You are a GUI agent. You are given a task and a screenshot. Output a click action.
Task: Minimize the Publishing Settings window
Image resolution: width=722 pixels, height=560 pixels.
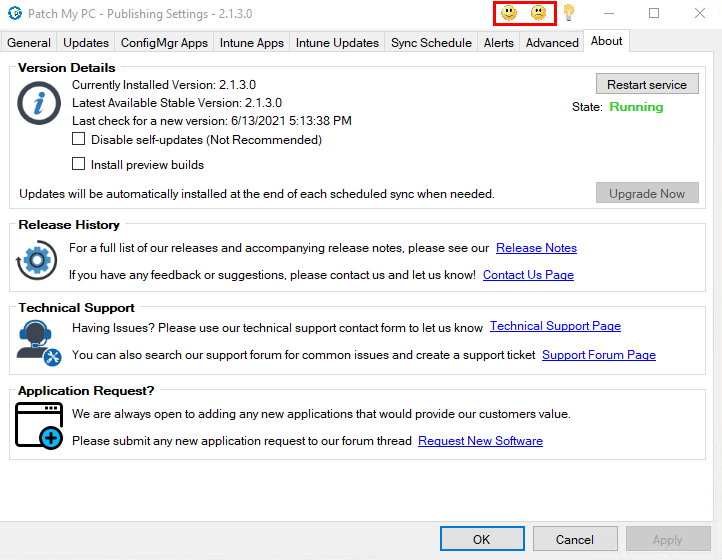pos(609,13)
